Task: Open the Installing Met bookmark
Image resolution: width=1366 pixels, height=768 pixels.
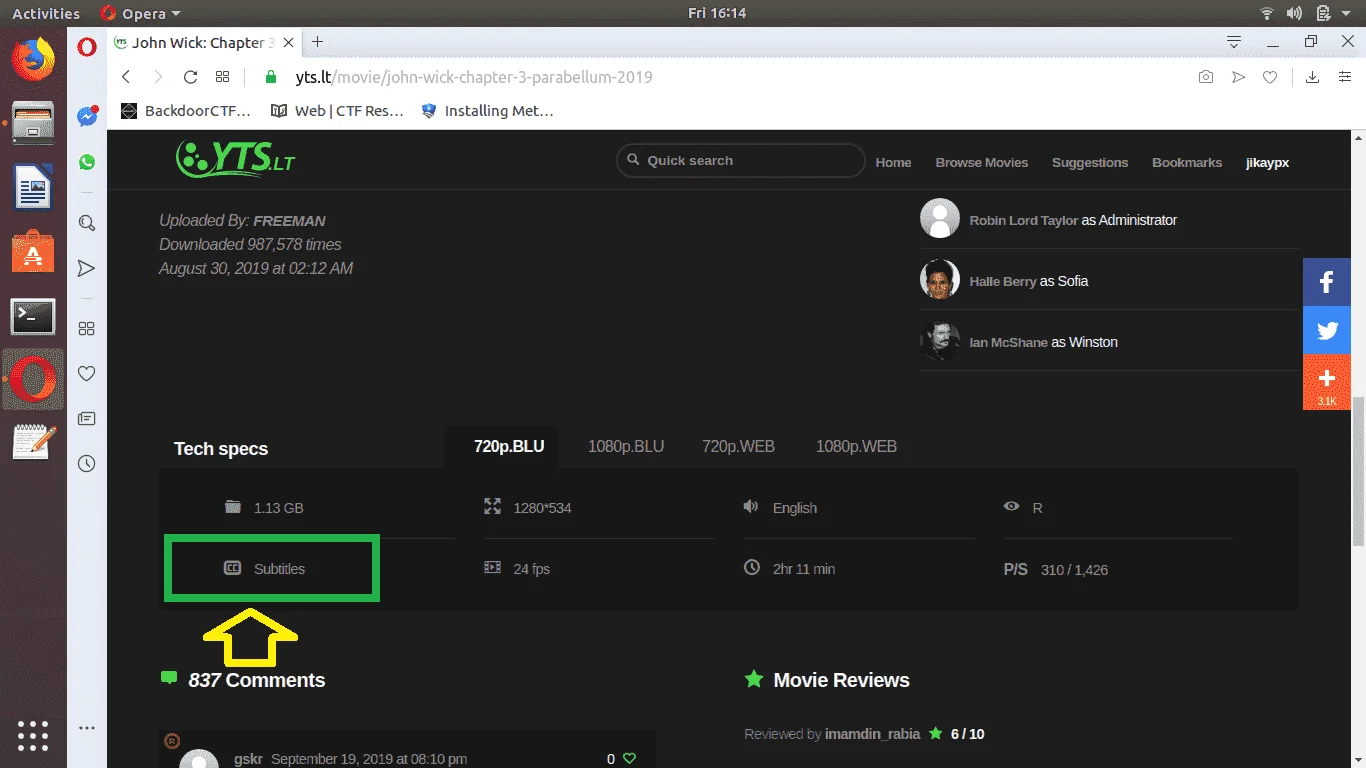Action: [x=488, y=111]
